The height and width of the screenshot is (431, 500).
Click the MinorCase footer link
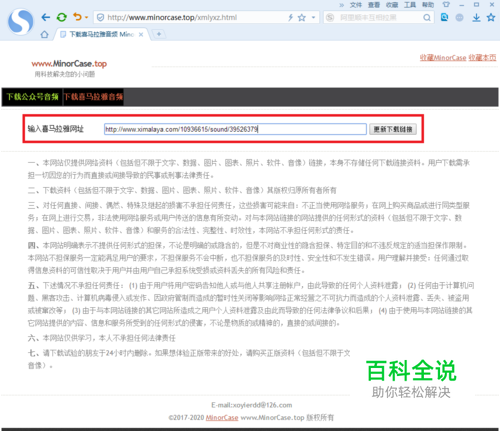tap(222, 418)
